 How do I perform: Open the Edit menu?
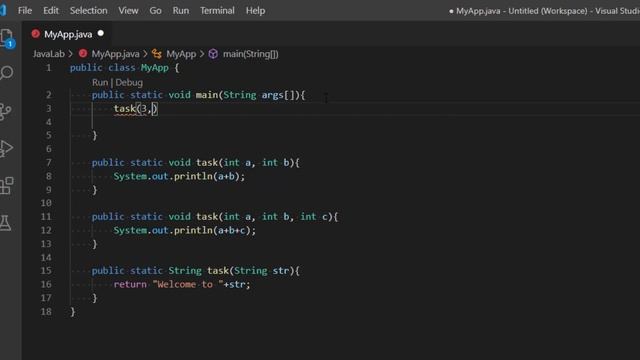point(51,11)
